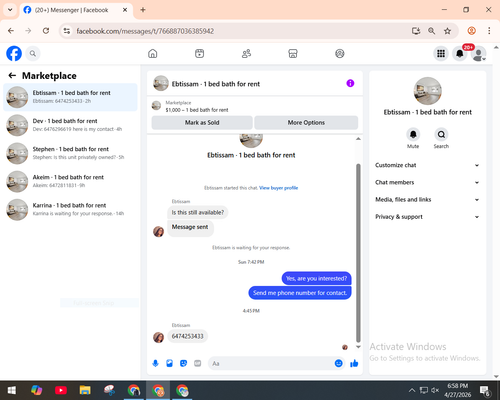Click the chat header title Ebtissam
The image size is (500, 400).
click(216, 84)
